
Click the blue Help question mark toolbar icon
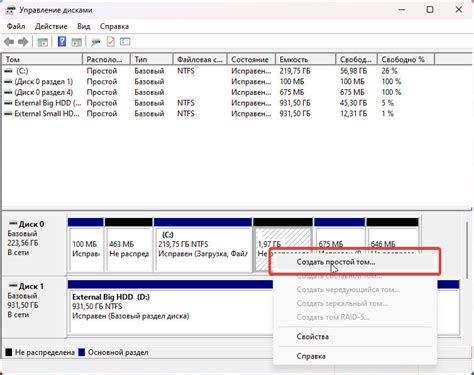click(x=62, y=42)
